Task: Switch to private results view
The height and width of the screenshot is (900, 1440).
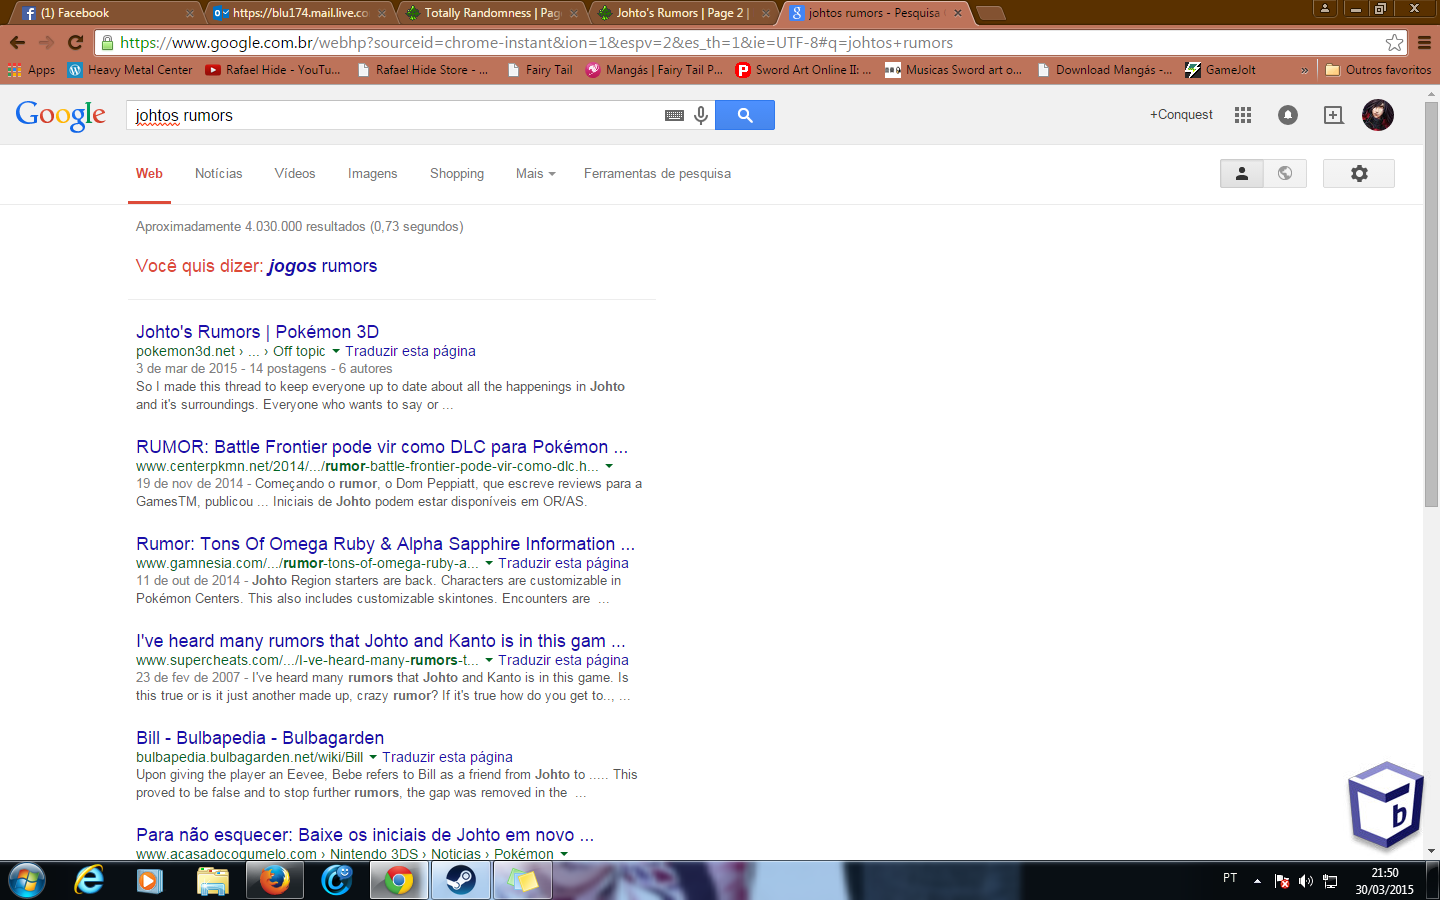Action: (x=1242, y=173)
